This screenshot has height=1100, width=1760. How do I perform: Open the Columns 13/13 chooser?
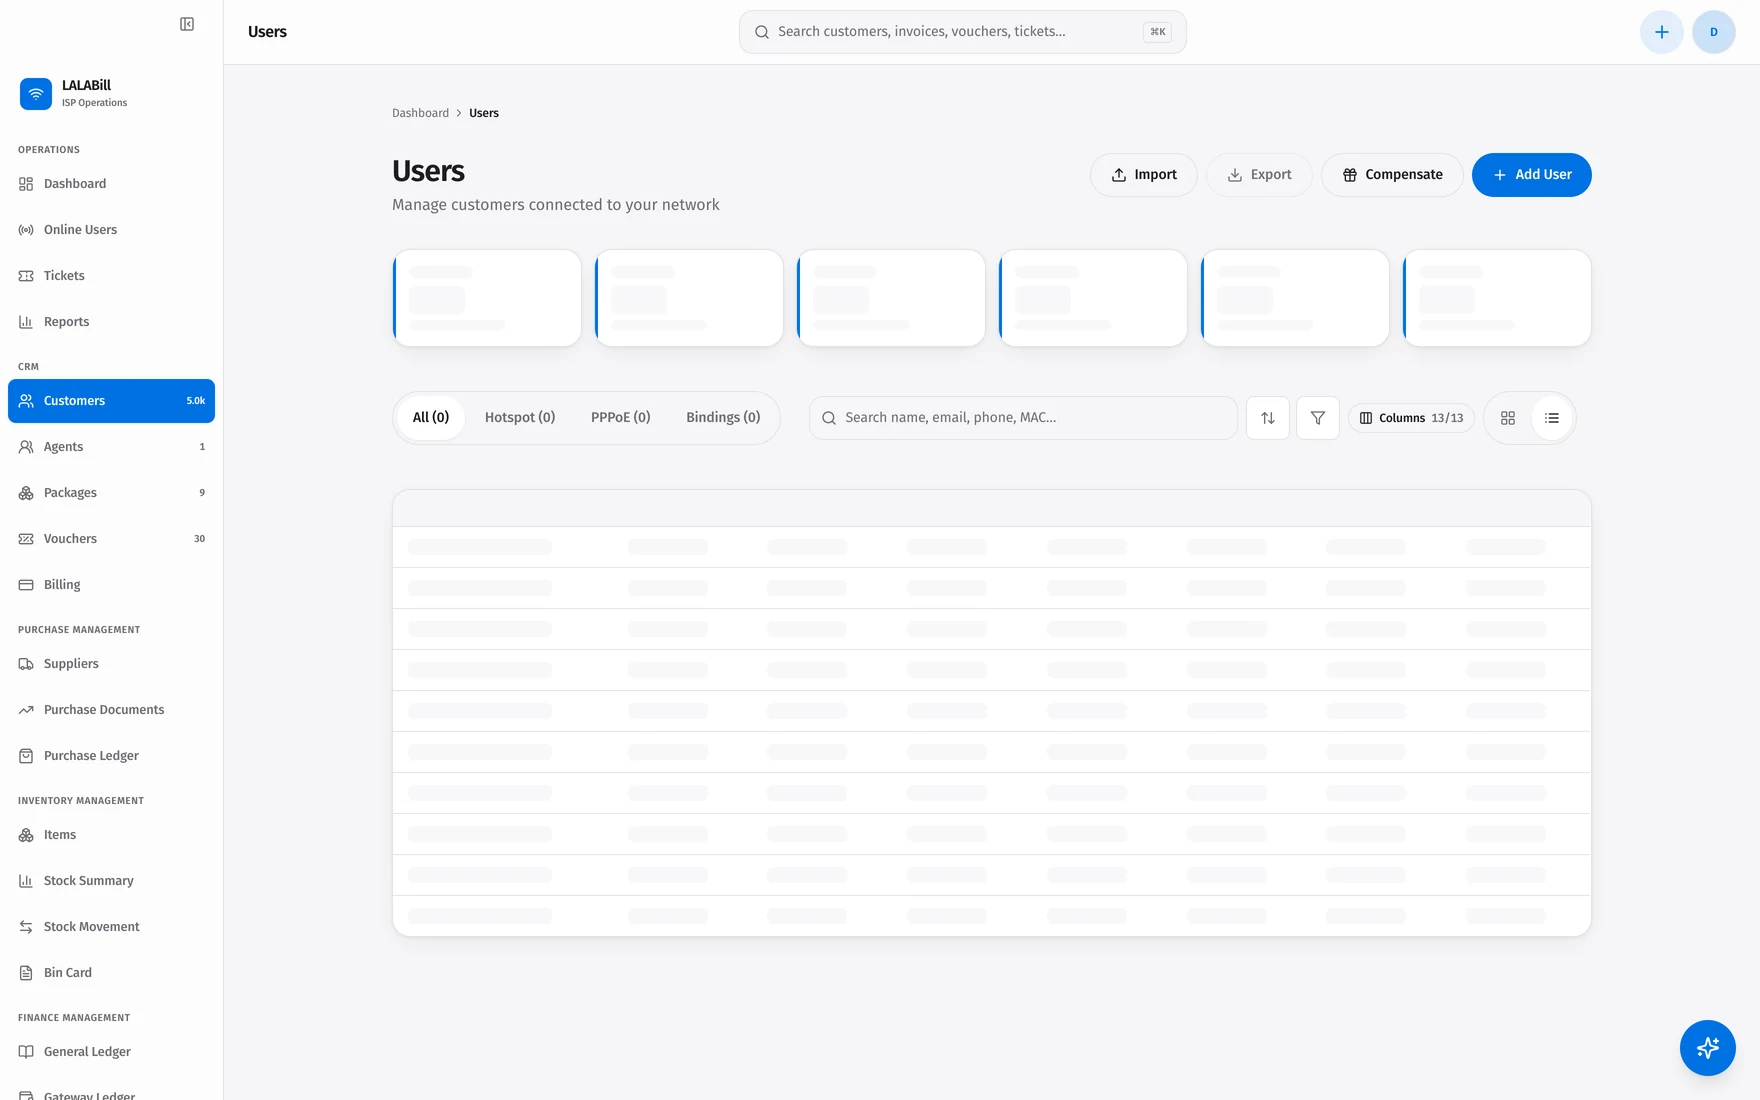pyautogui.click(x=1411, y=418)
